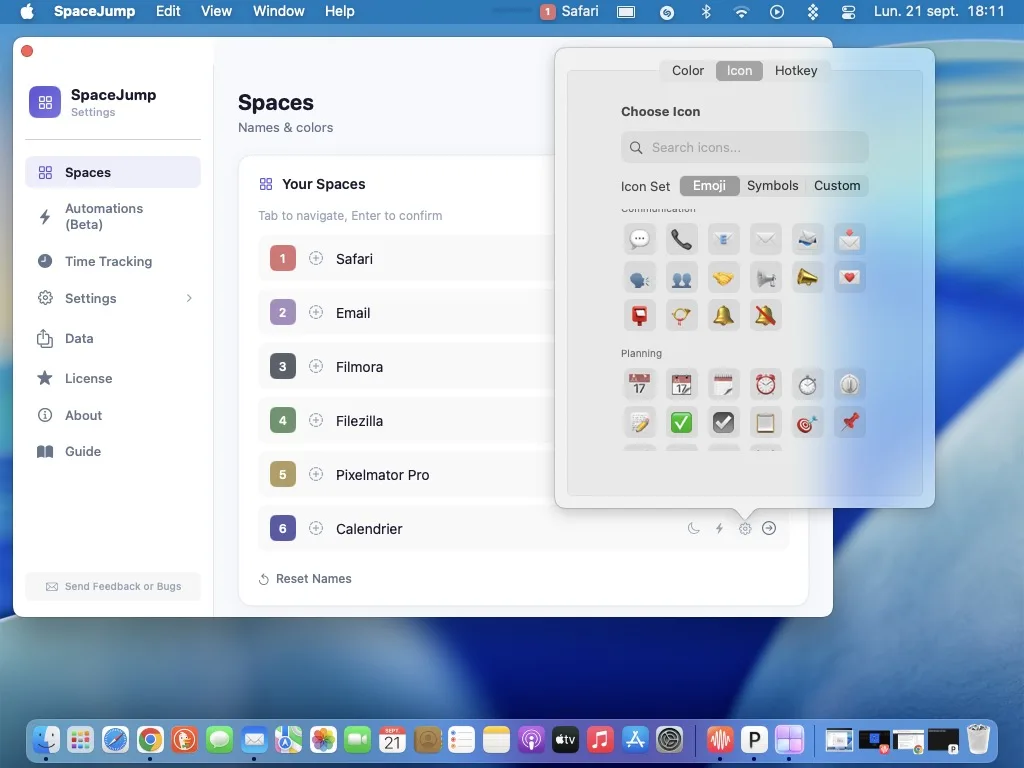Choose the plain white envelope emoji
Image resolution: width=1024 pixels, height=768 pixels.
[765, 239]
